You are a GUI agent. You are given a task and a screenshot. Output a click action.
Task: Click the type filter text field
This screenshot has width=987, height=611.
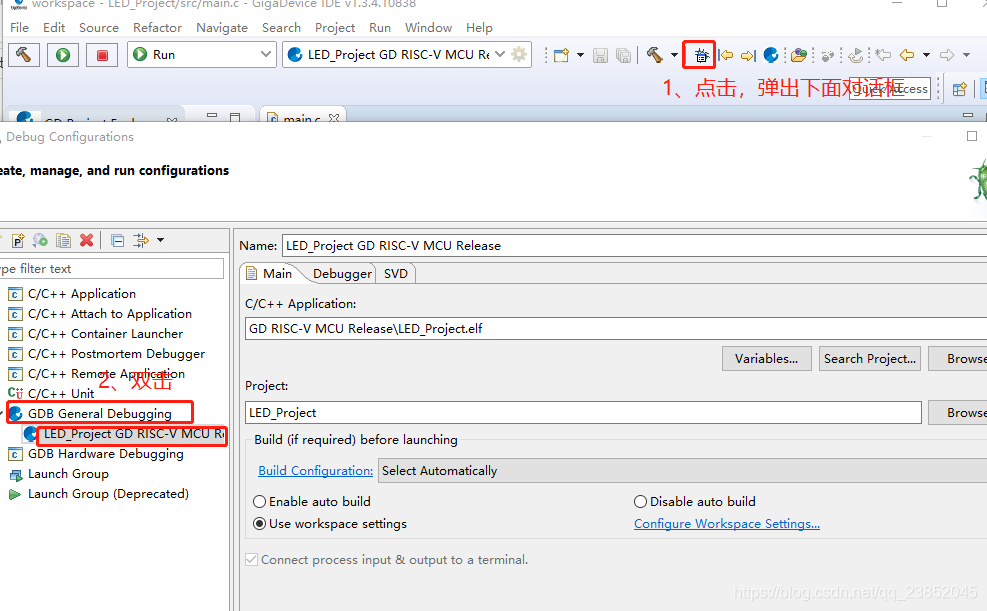coord(111,269)
